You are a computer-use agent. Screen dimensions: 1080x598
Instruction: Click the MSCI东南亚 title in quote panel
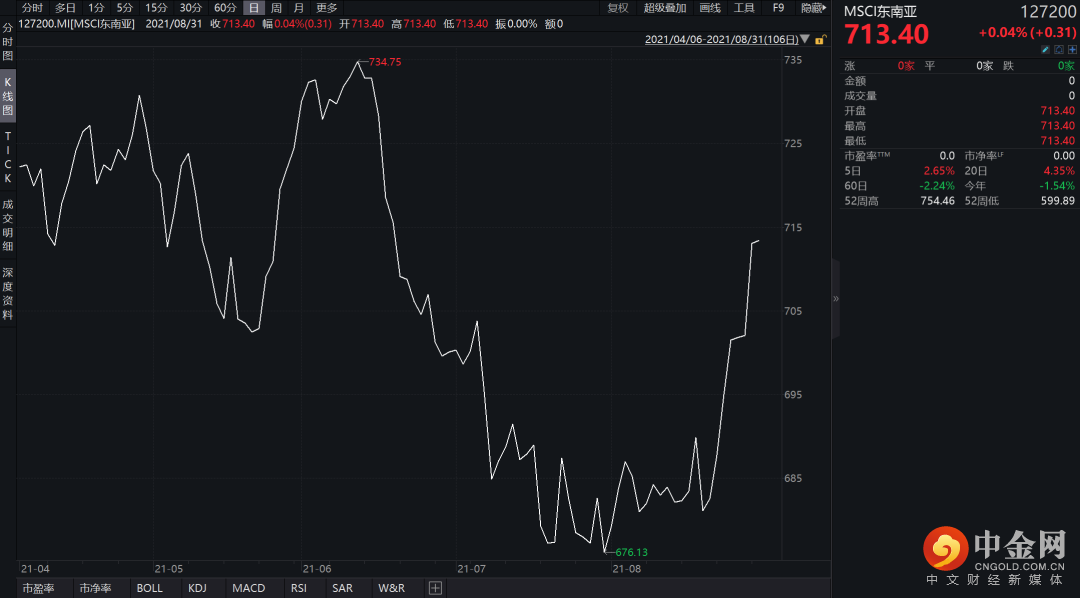880,12
